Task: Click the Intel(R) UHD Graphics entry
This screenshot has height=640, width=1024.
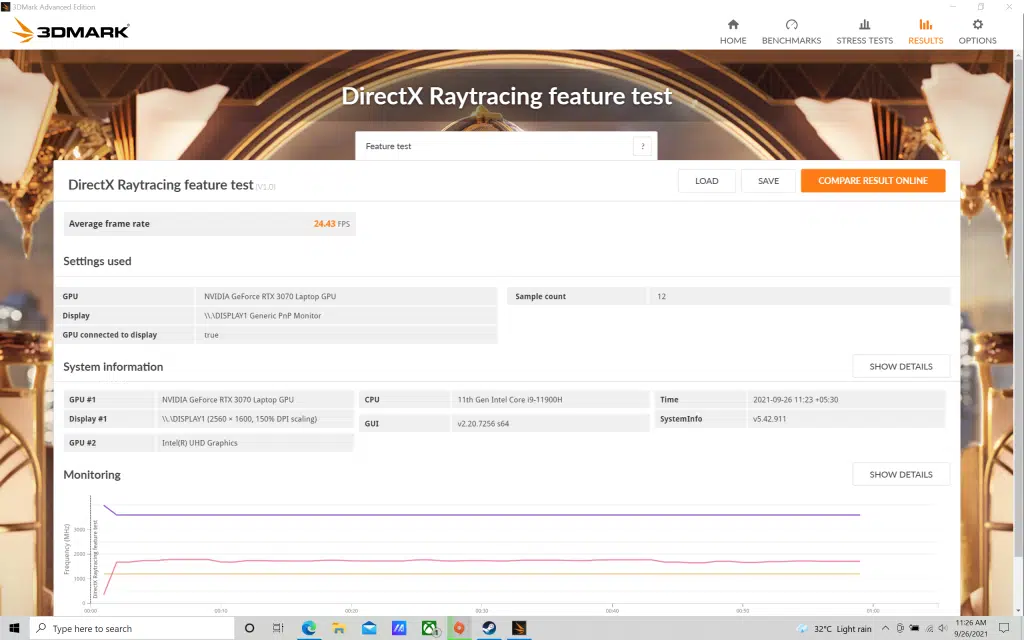Action: [x=200, y=443]
